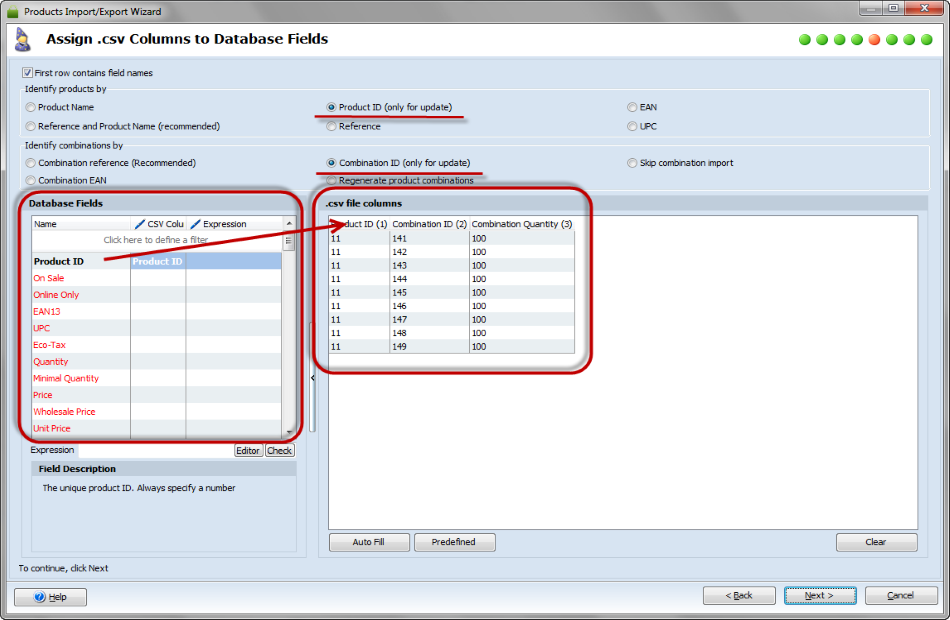Click the wizard mascot icon in header
Image resolution: width=950 pixels, height=620 pixels.
point(23,40)
